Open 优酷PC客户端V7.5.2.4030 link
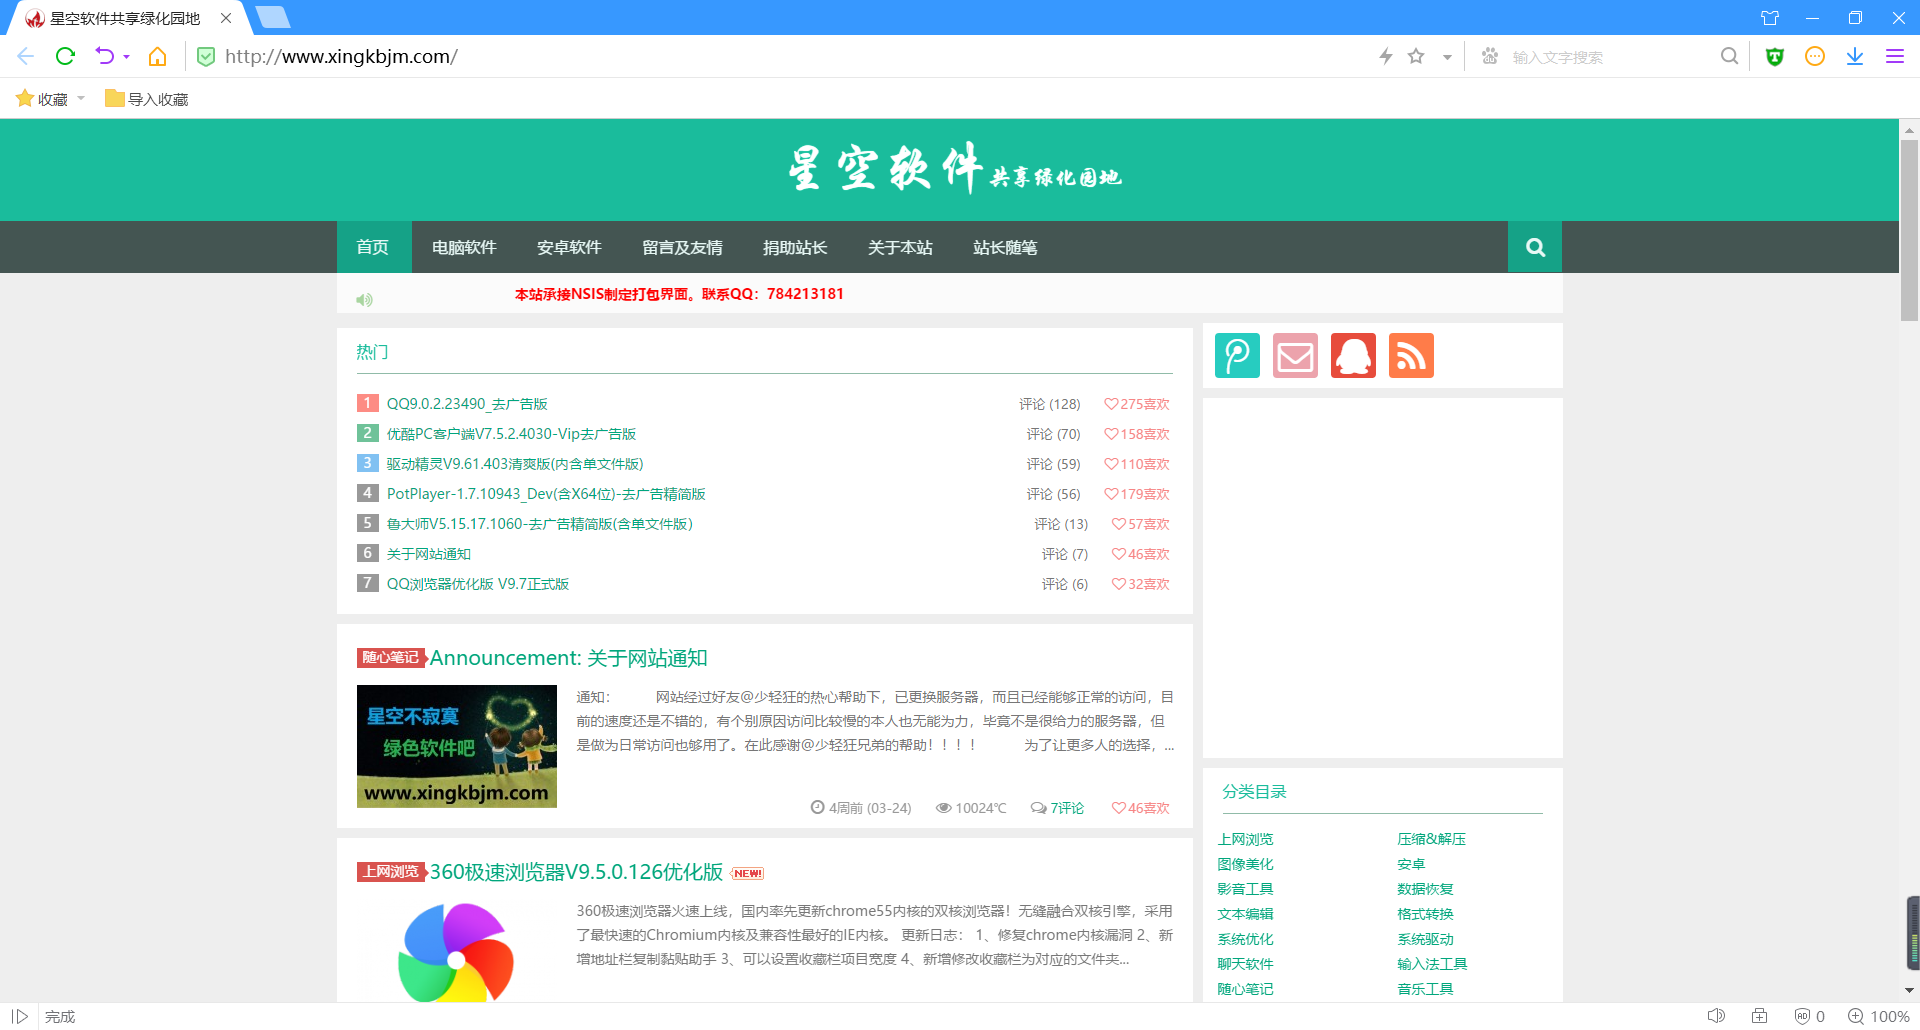The width and height of the screenshot is (1920, 1030). [x=511, y=434]
